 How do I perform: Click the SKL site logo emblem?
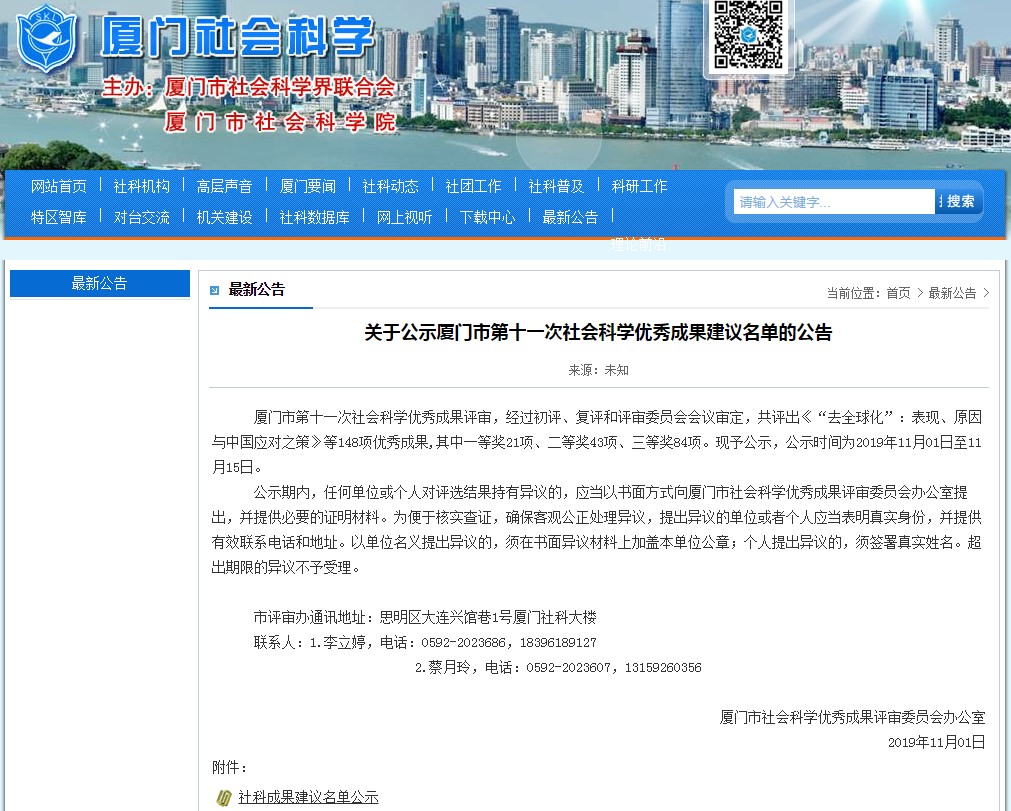pos(49,37)
